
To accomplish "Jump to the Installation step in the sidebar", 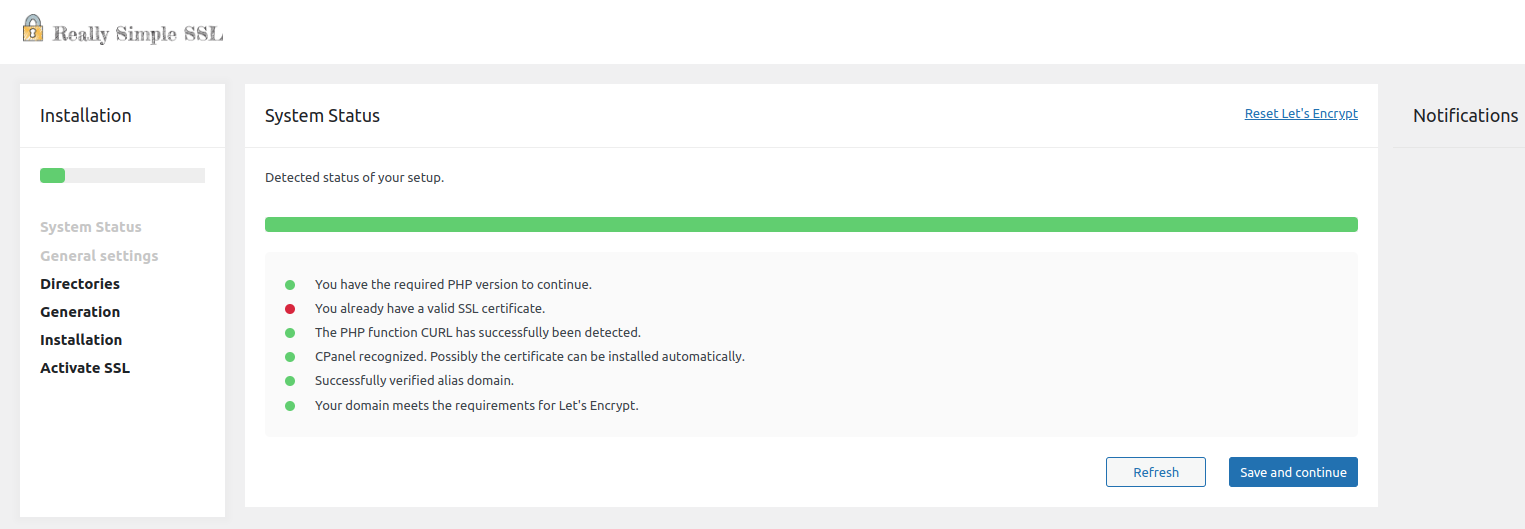I will click(x=81, y=340).
